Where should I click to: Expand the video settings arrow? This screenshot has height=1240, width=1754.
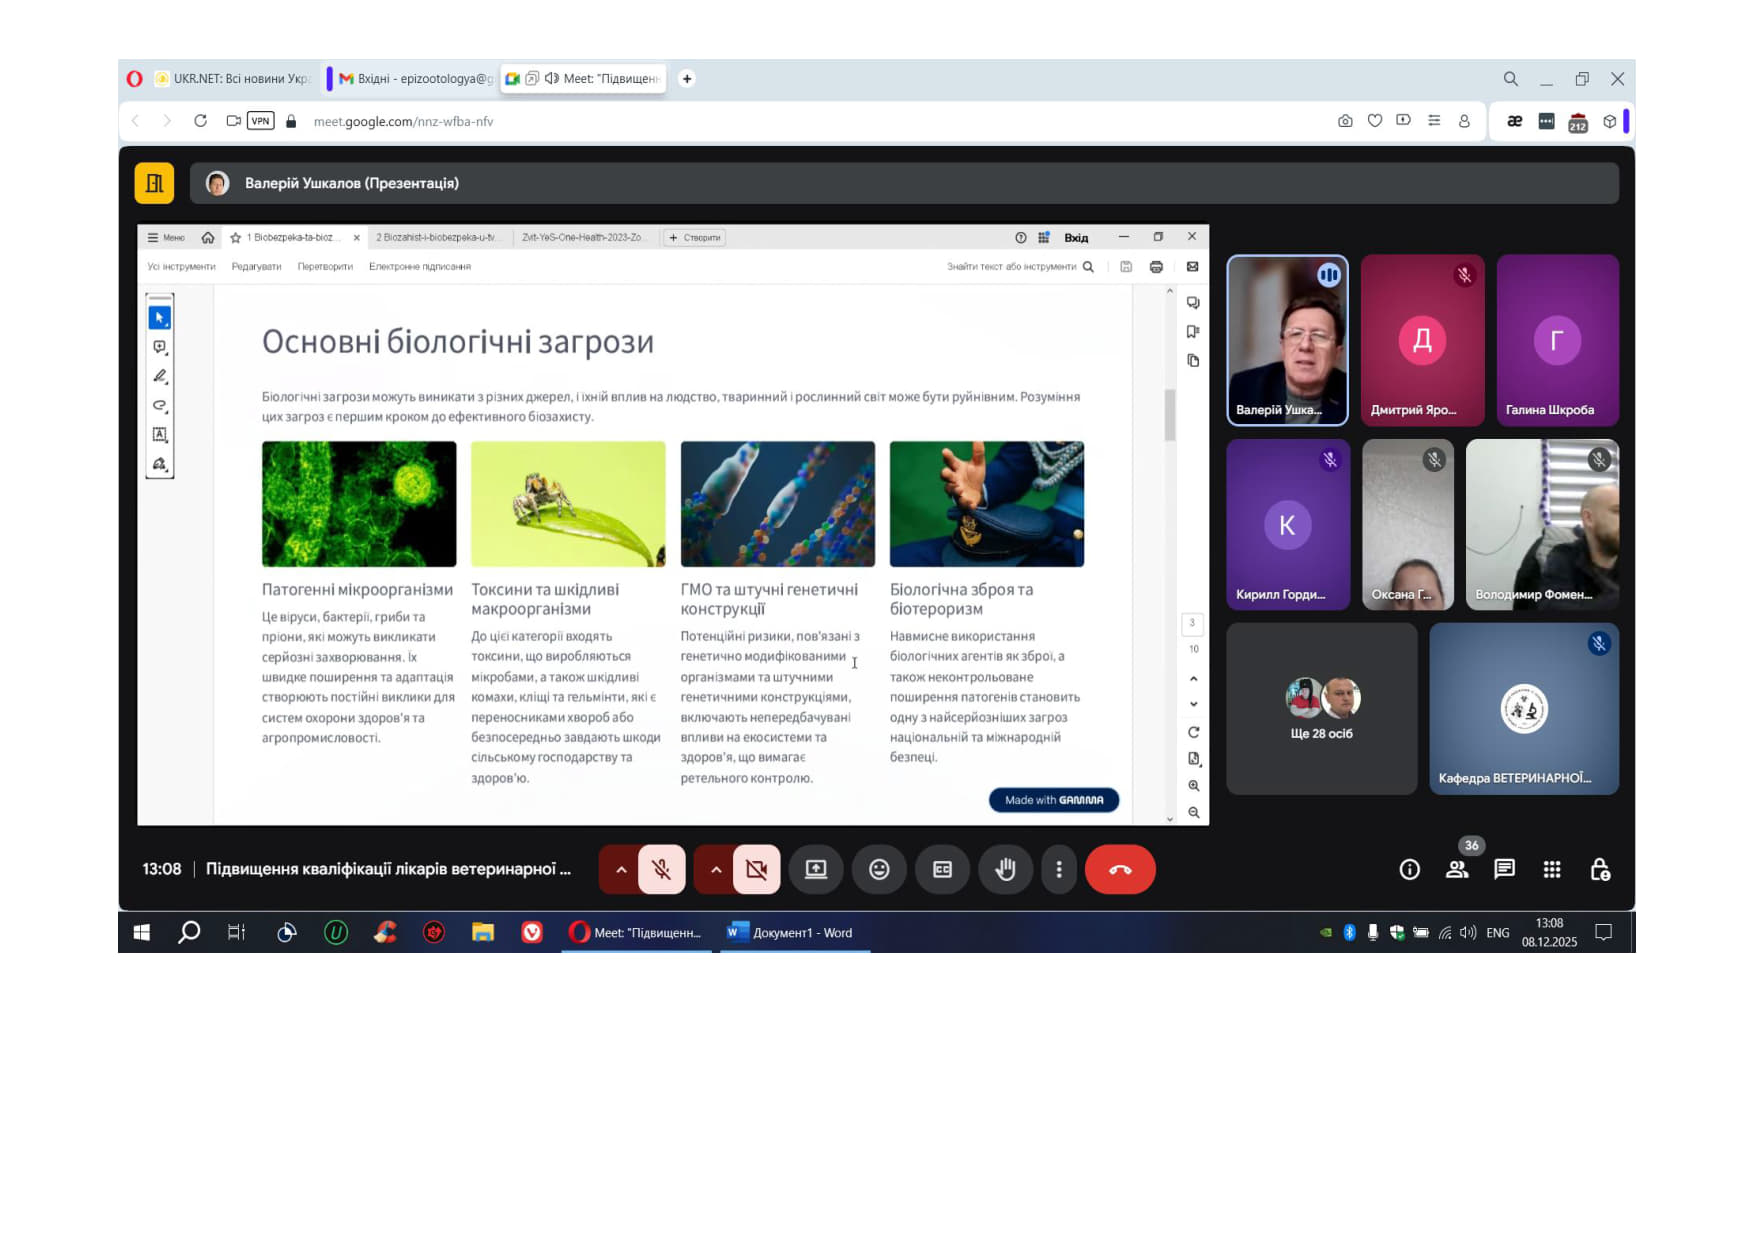[716, 870]
